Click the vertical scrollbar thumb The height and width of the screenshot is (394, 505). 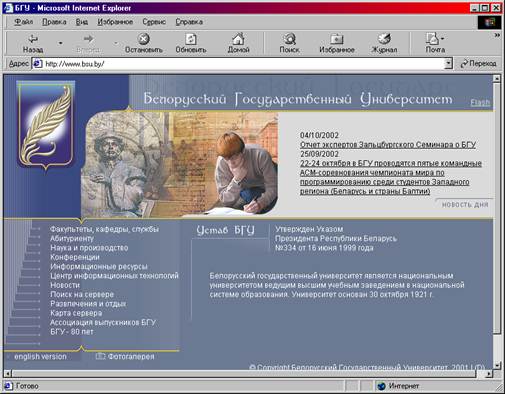click(x=497, y=208)
